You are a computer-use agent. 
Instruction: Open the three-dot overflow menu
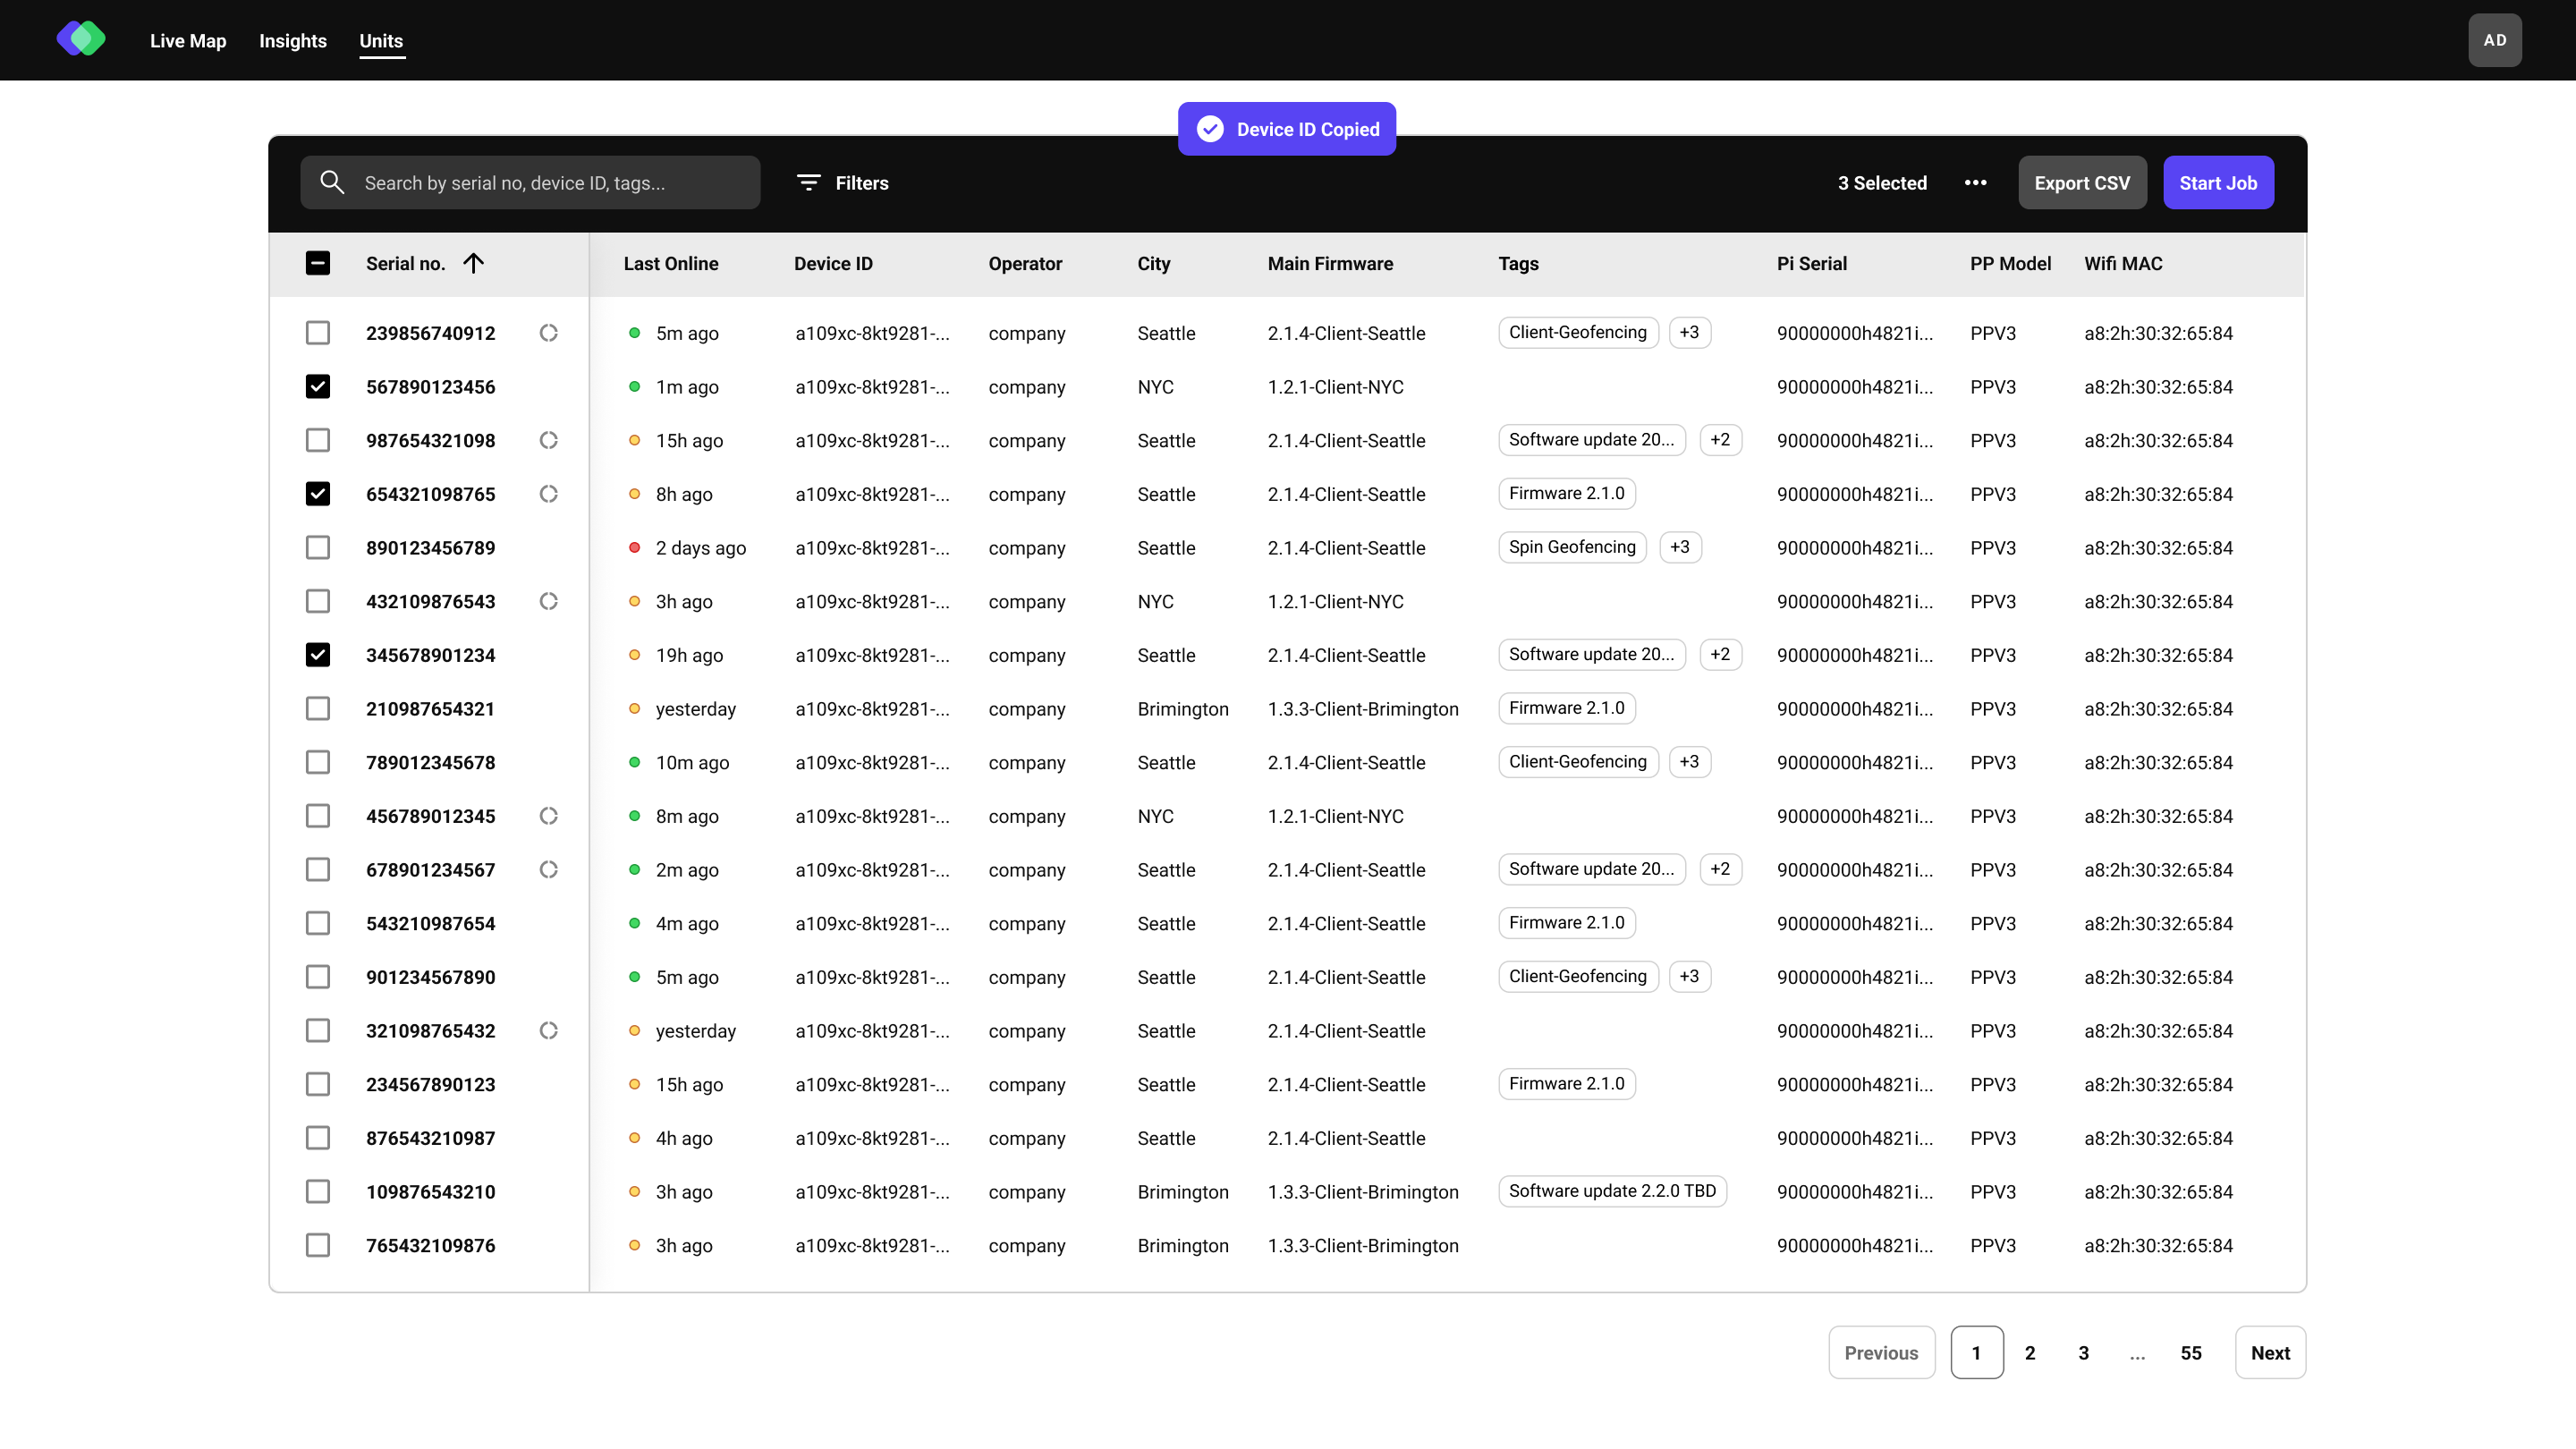click(x=1976, y=182)
